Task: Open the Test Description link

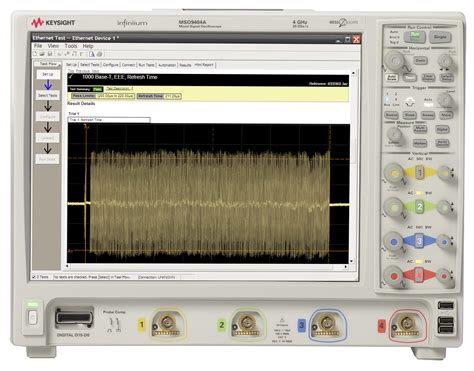Action: pyautogui.click(x=120, y=89)
